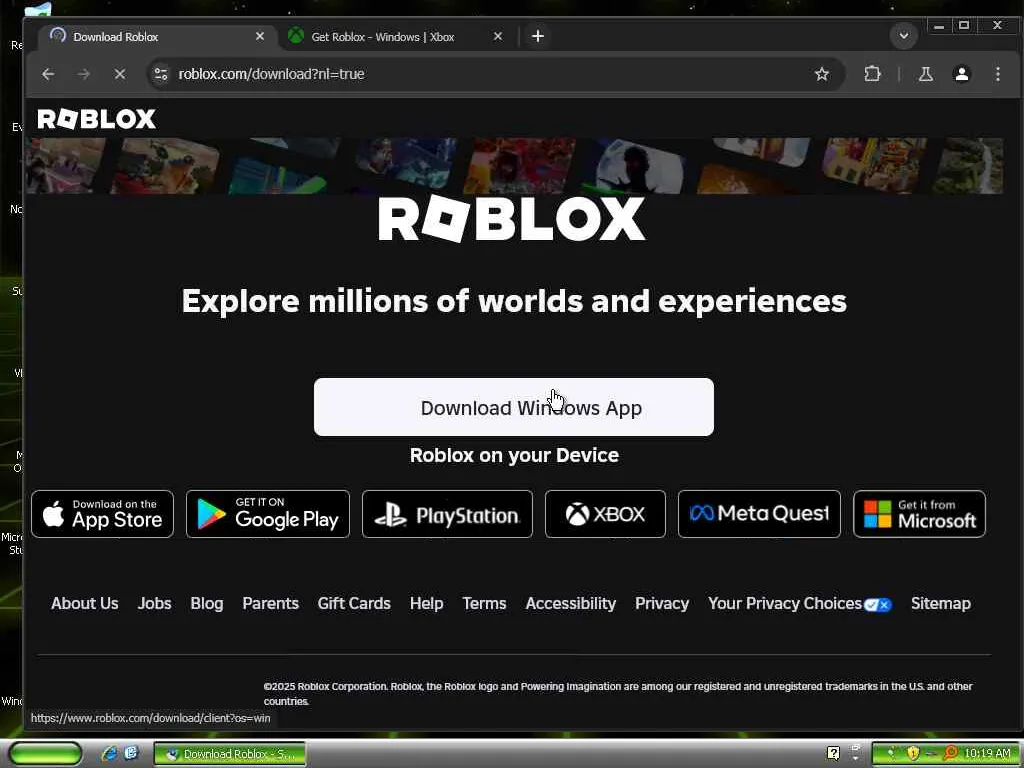
Task: Click the Roblox logo in the page header
Action: [x=97, y=119]
